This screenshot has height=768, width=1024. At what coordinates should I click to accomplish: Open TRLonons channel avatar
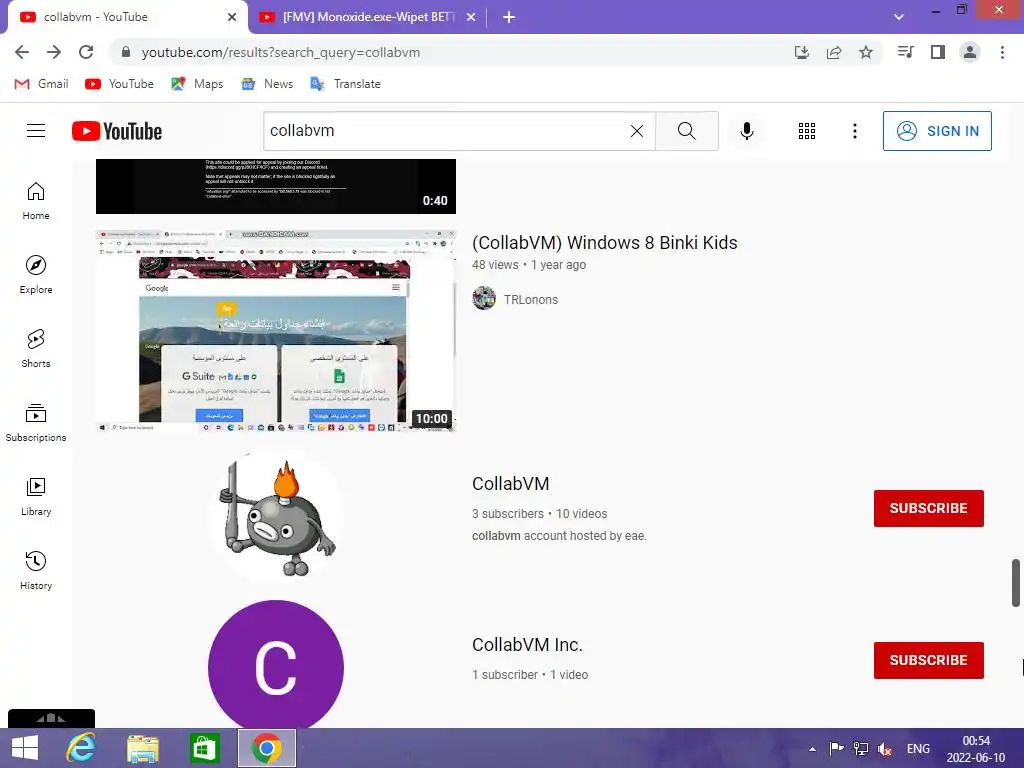click(484, 298)
